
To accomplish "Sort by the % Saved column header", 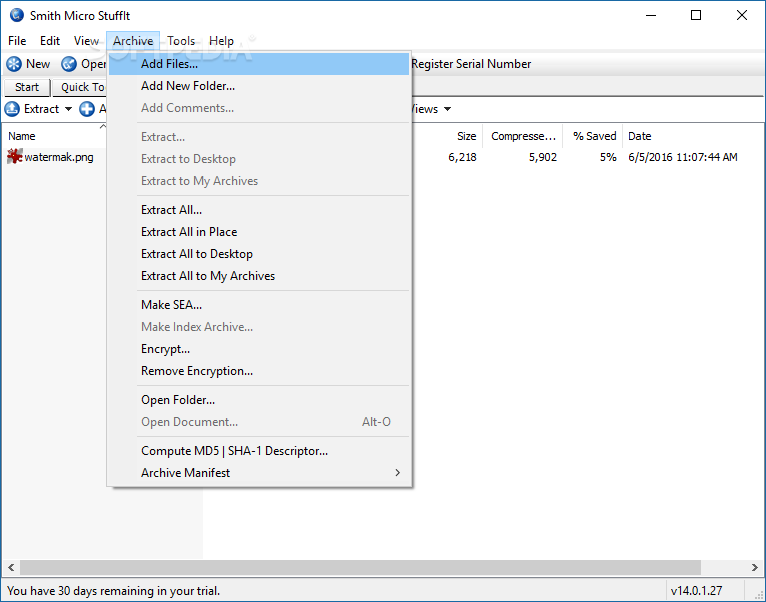I will click(593, 136).
